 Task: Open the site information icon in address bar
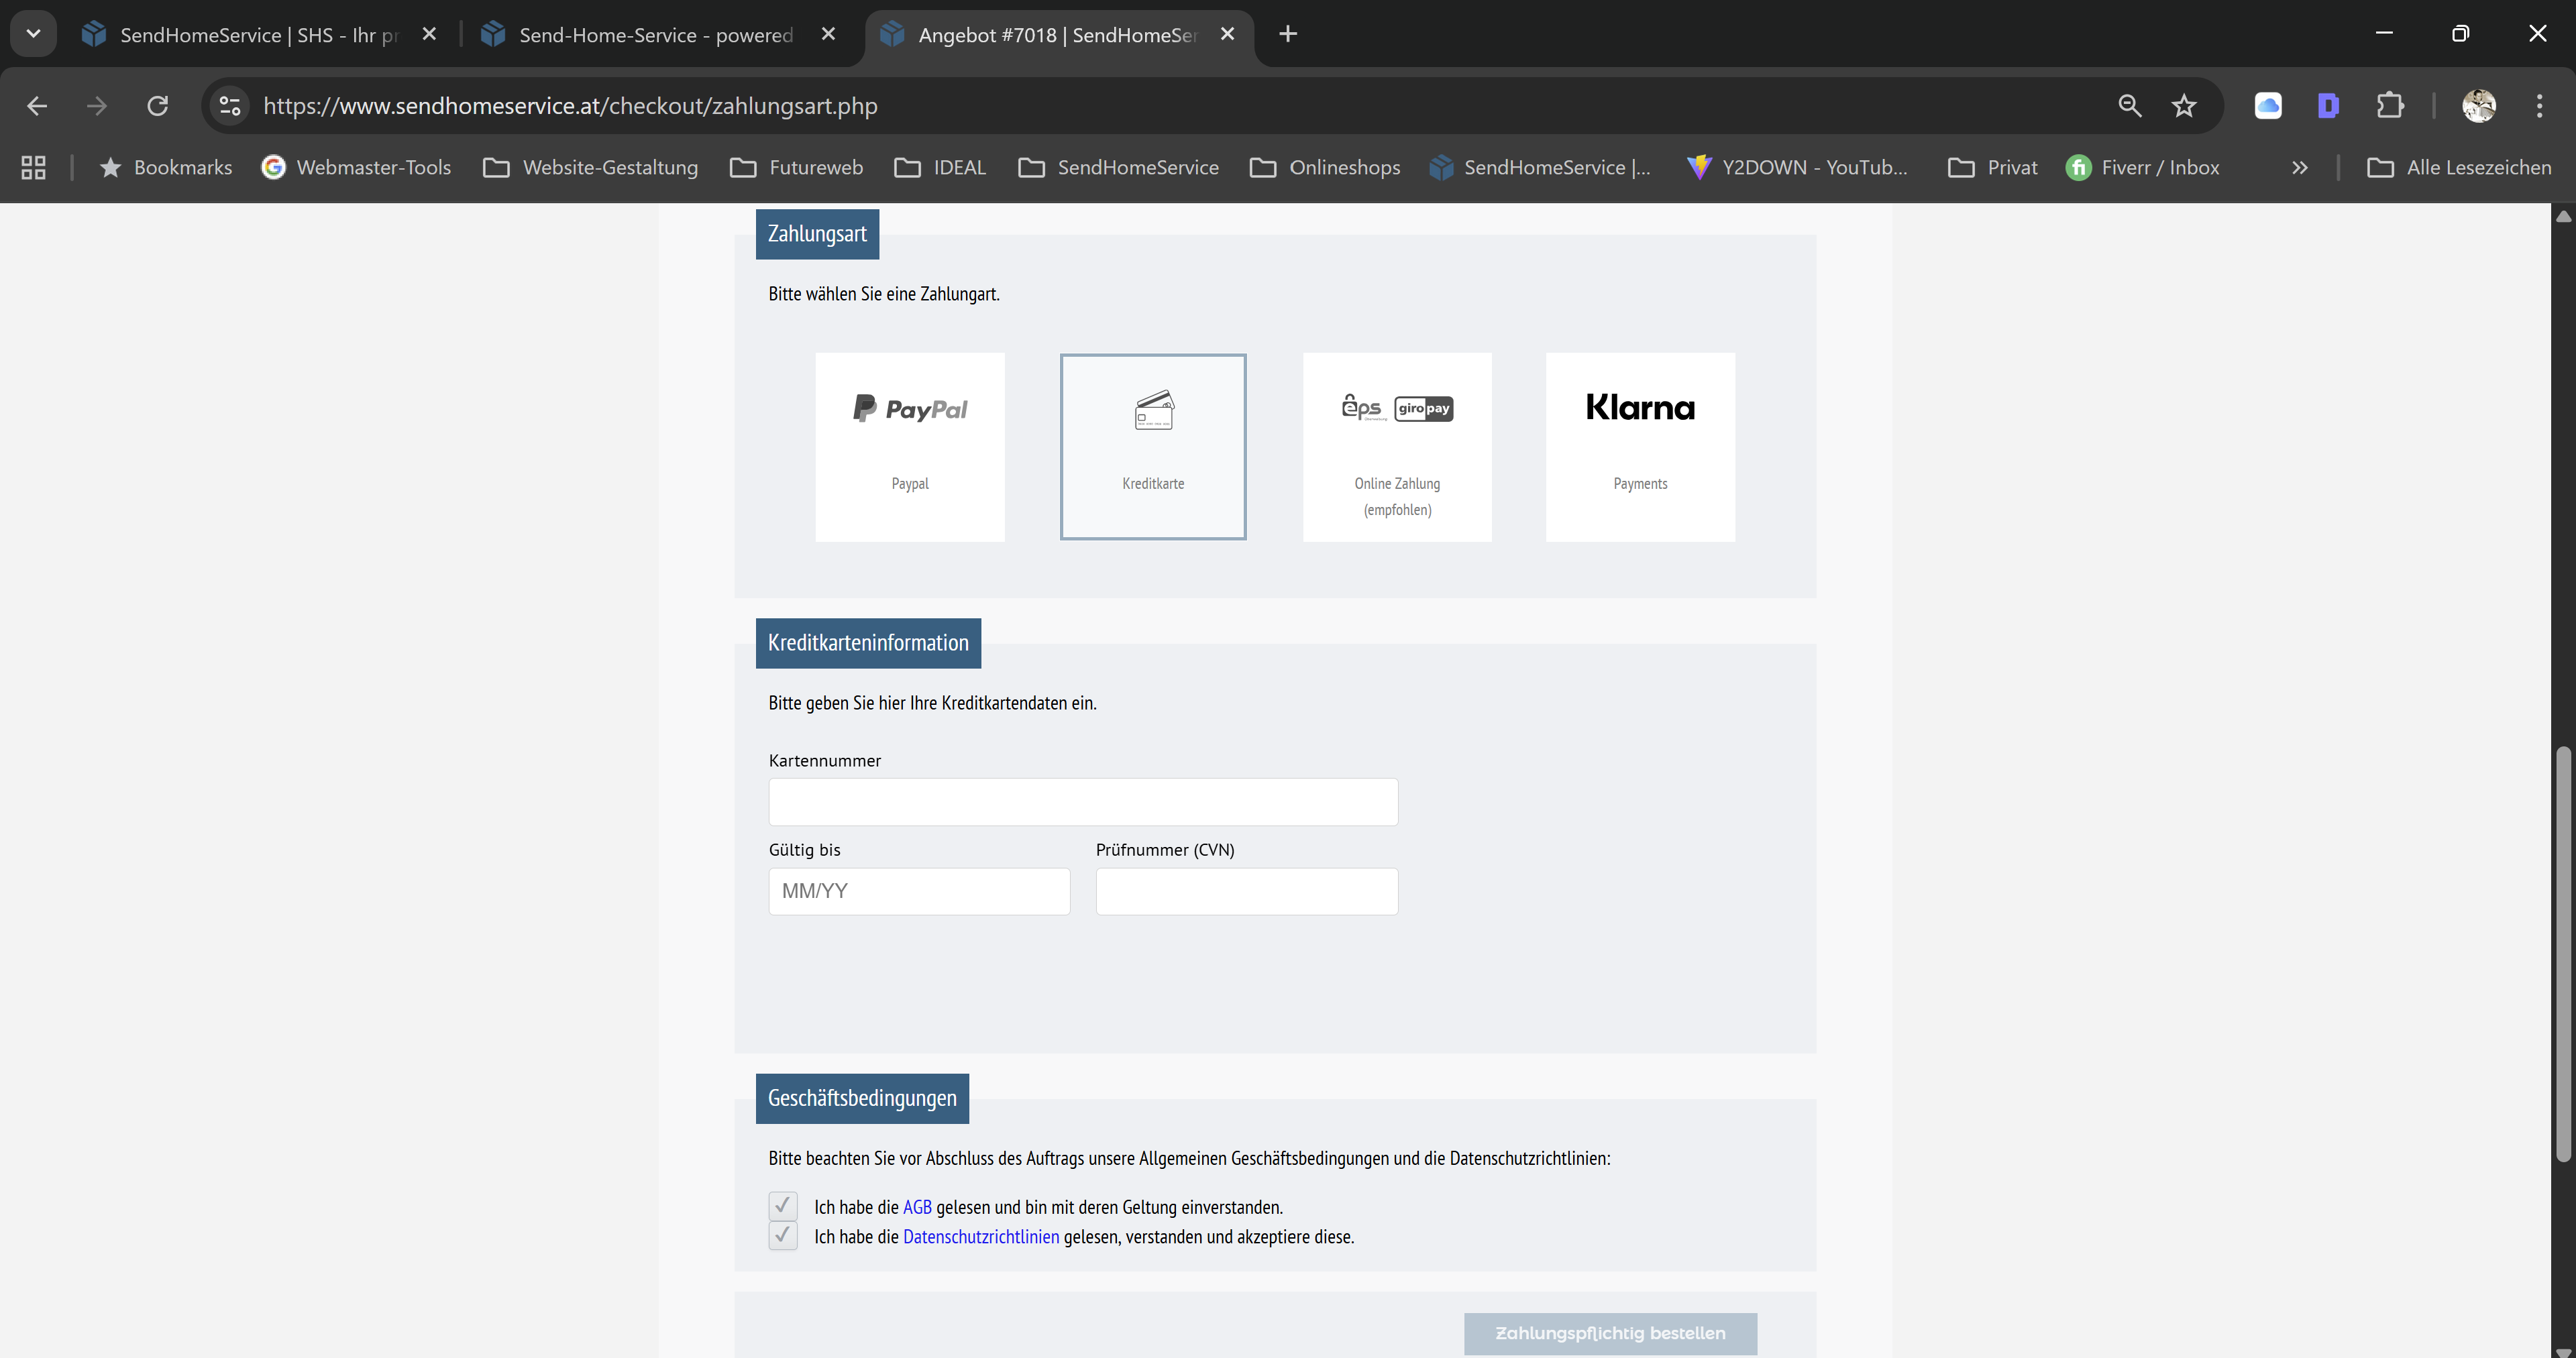pyautogui.click(x=230, y=106)
